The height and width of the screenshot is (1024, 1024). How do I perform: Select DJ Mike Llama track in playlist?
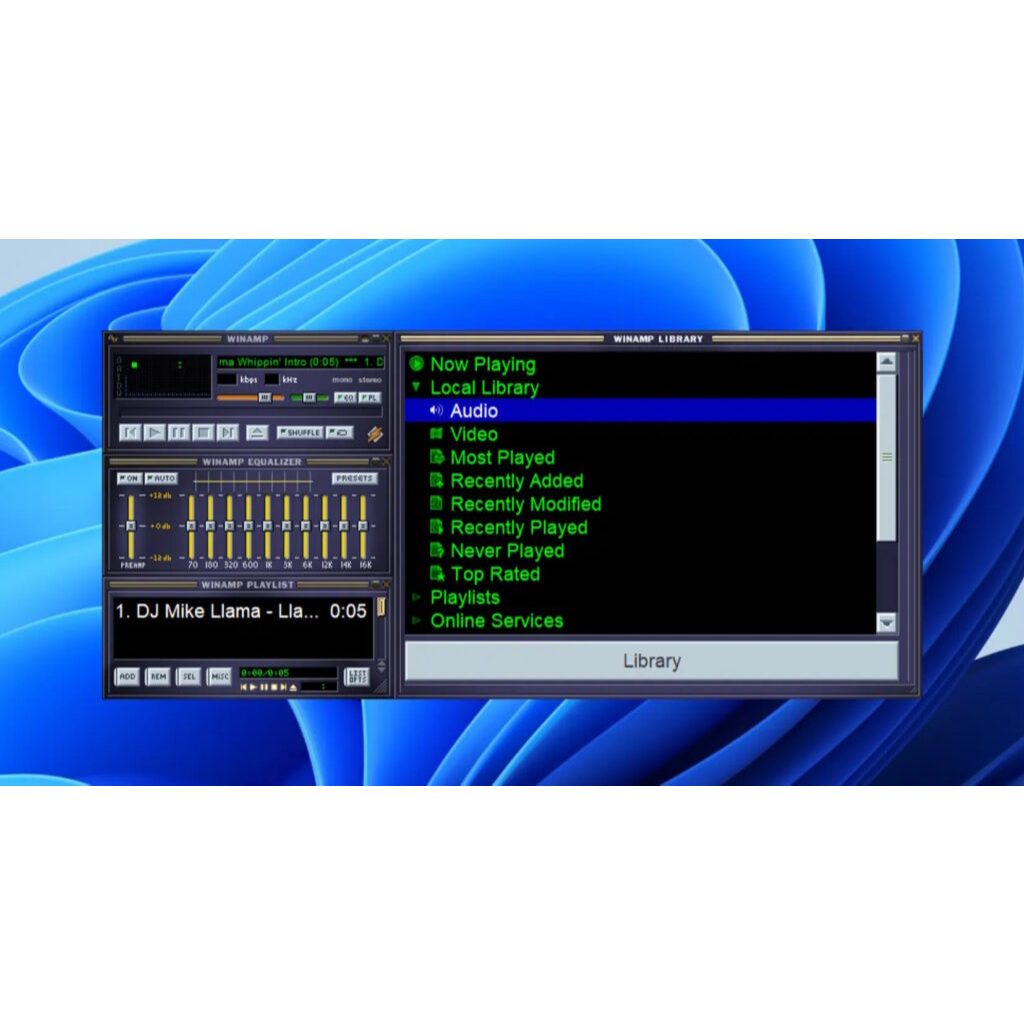click(x=241, y=611)
